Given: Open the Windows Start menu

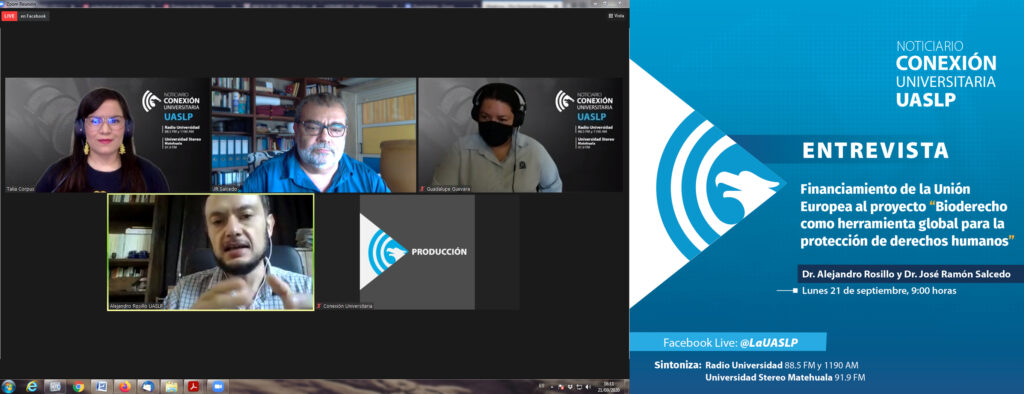Looking at the screenshot, I should coord(8,387).
